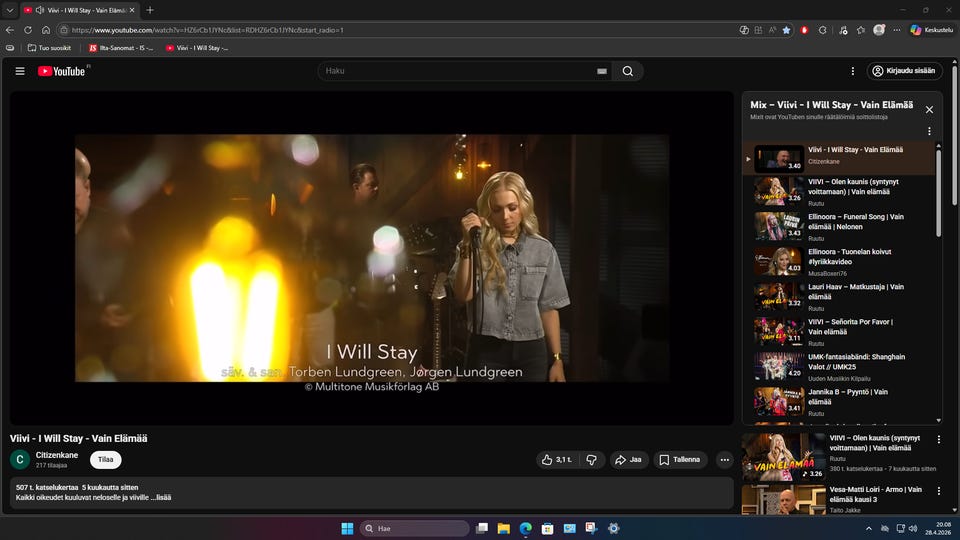Save video with Tallenna button

(680, 460)
